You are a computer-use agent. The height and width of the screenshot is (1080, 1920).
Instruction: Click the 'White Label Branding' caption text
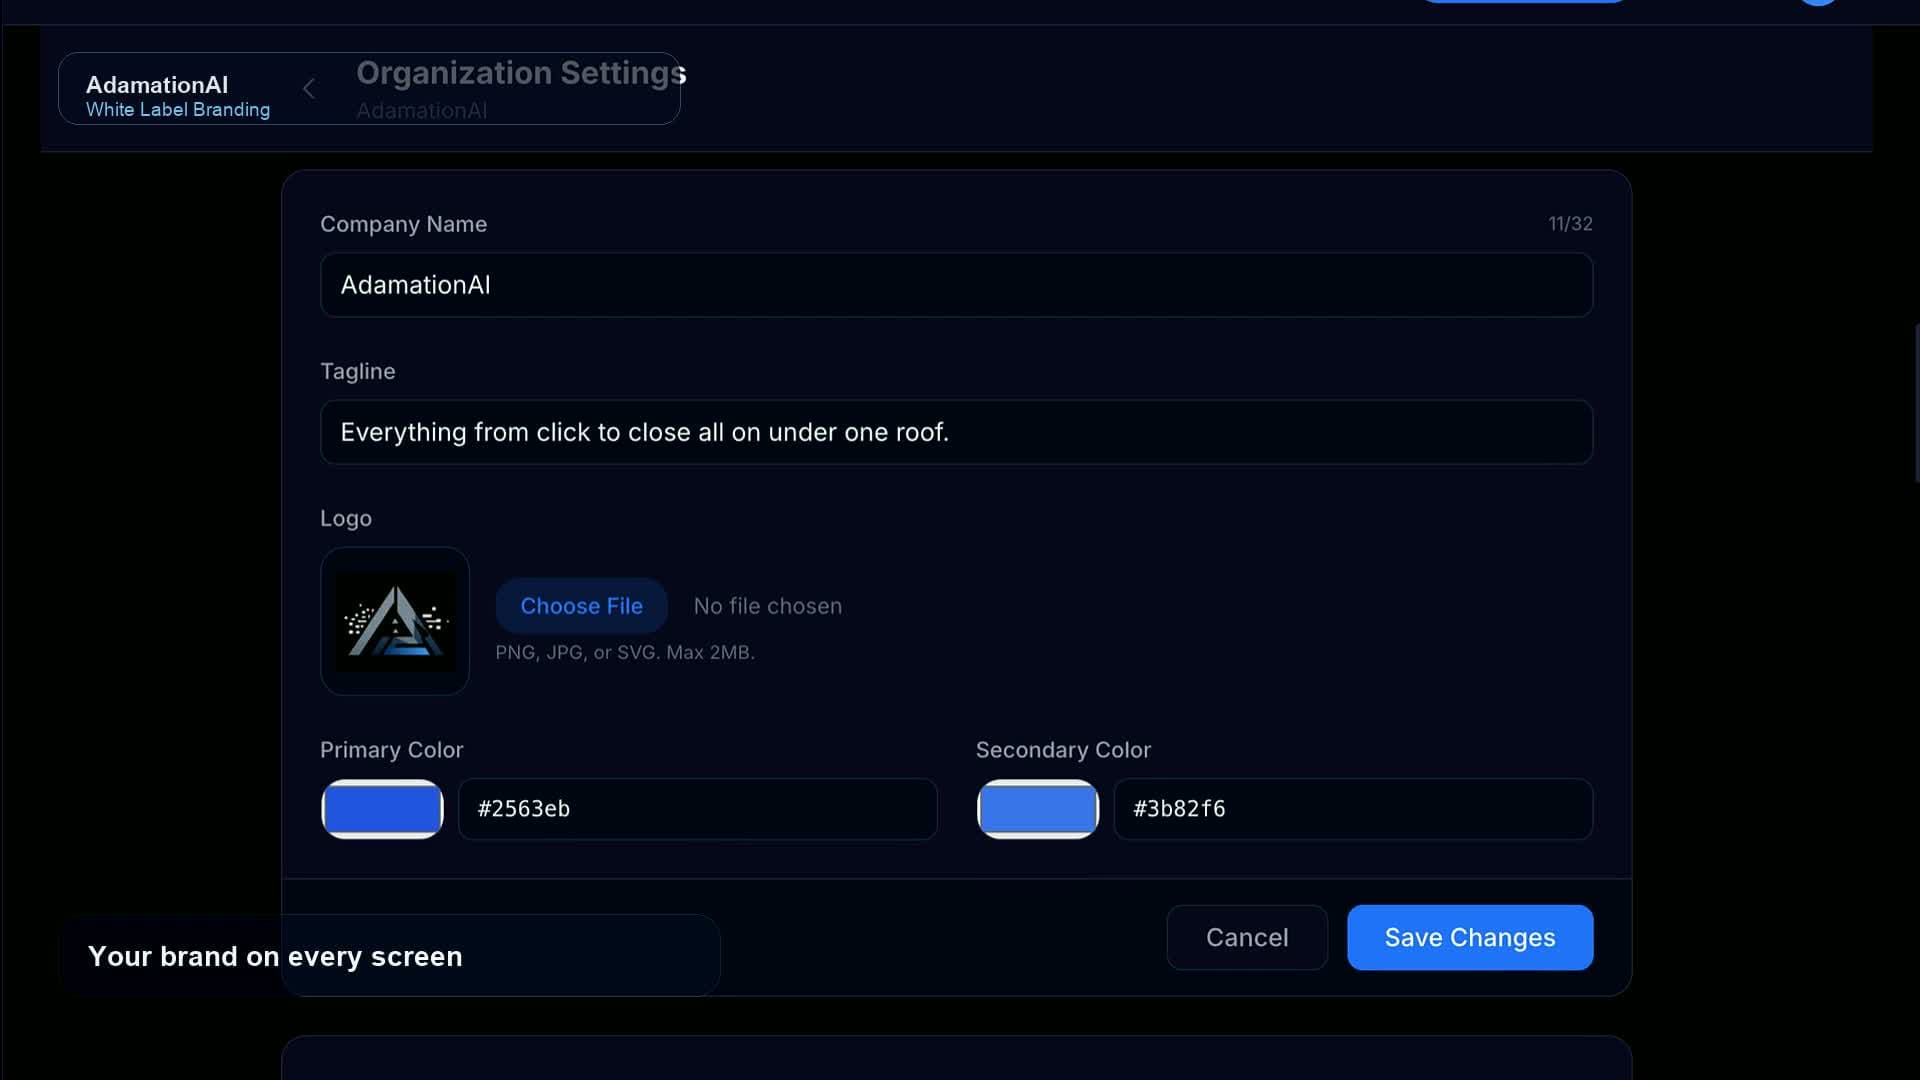click(x=178, y=110)
